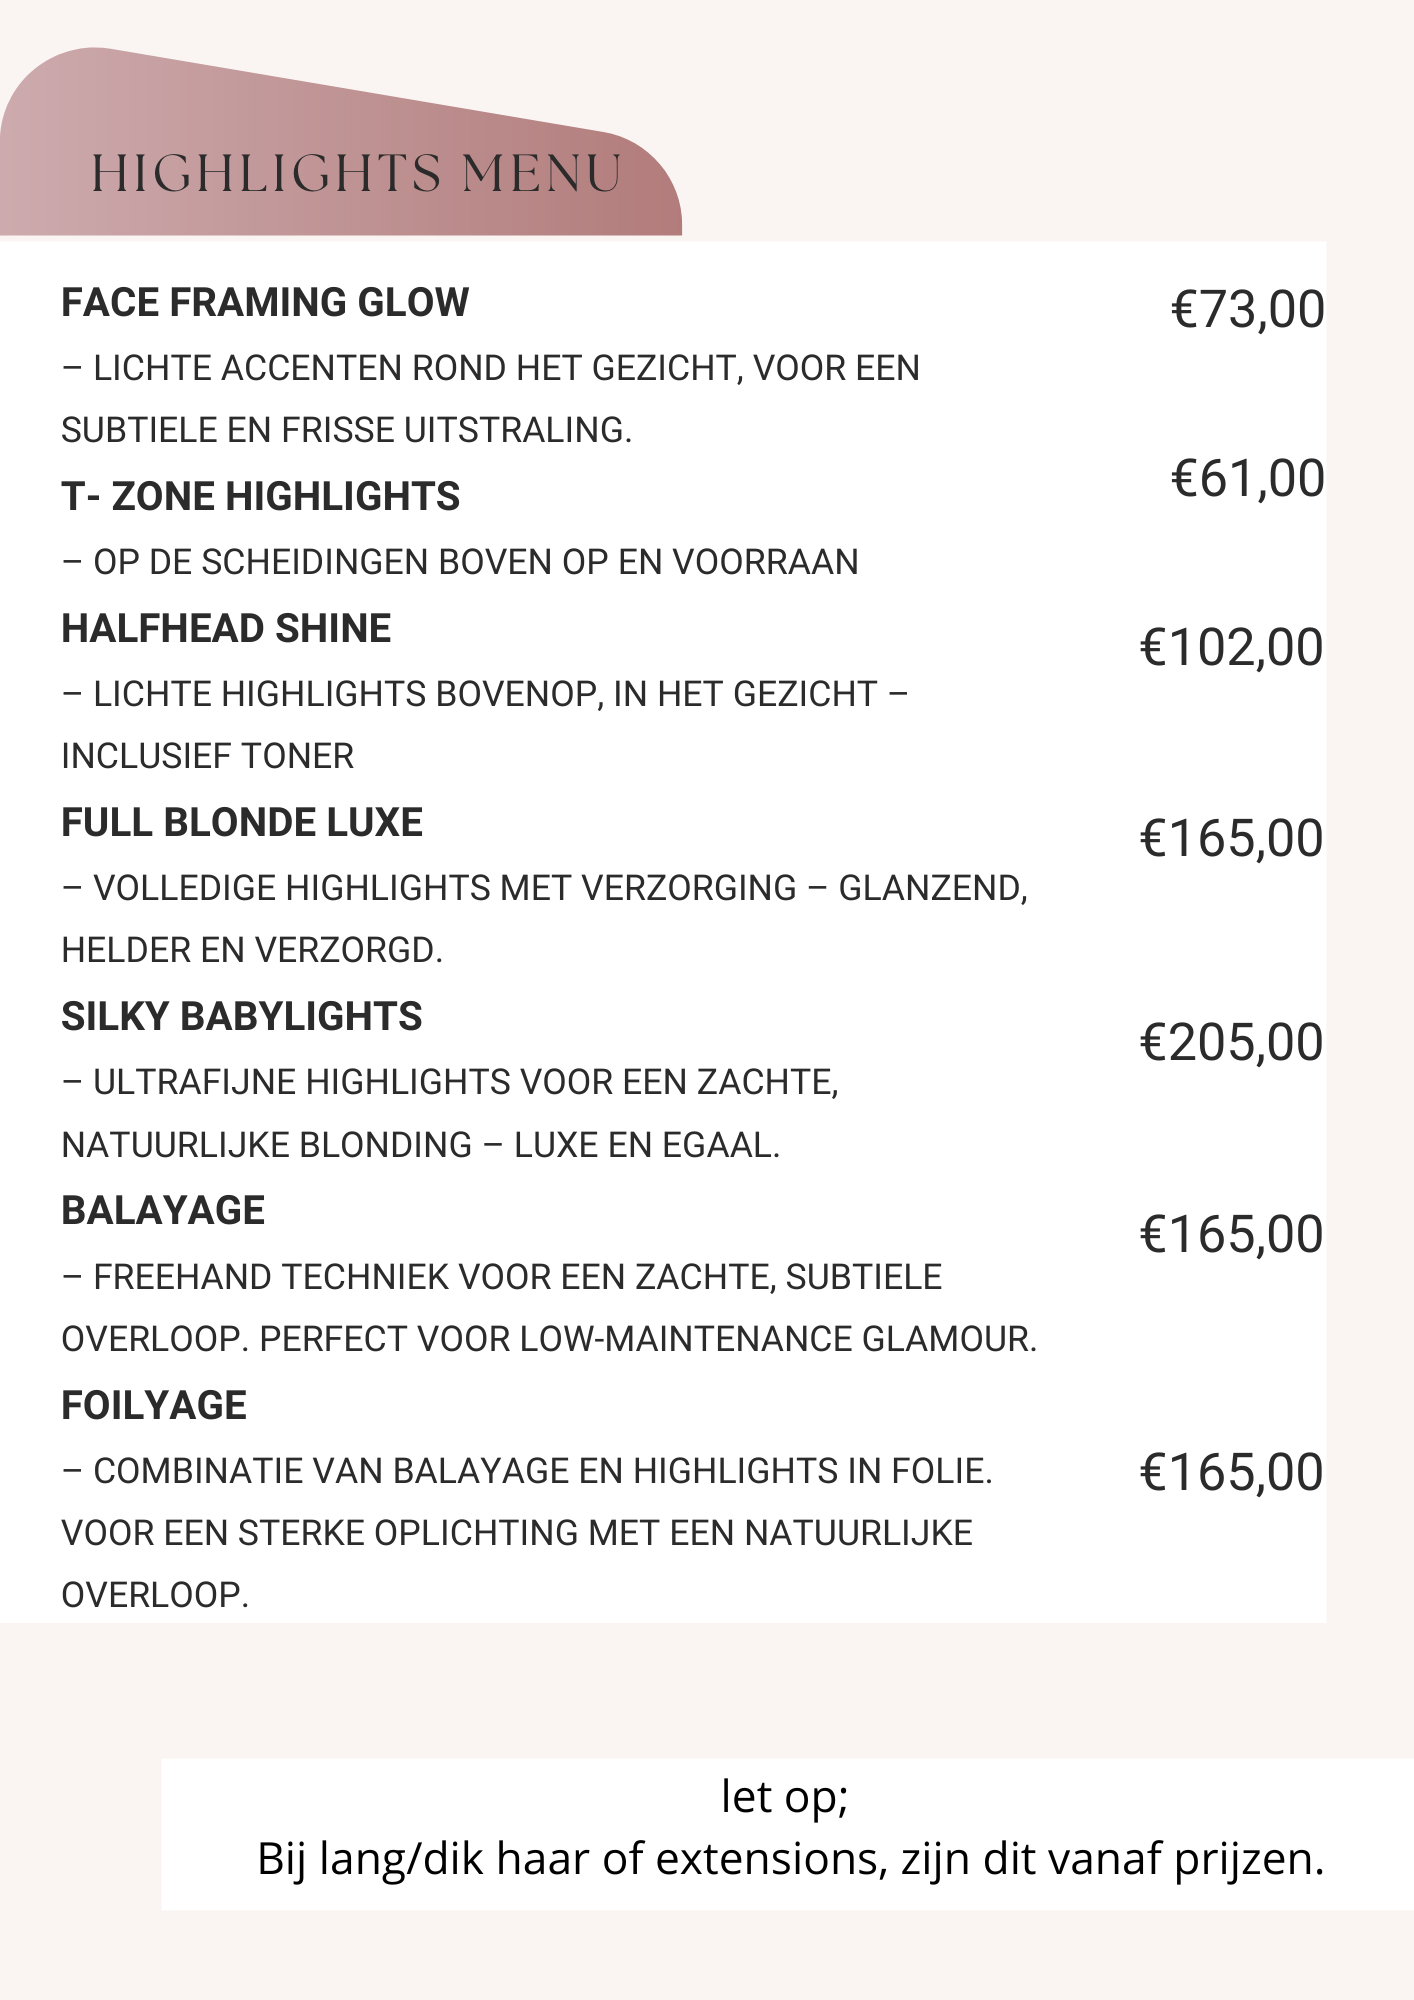
Task: Click the 'Bij lang/dik haar' note line
Action: click(x=790, y=1859)
